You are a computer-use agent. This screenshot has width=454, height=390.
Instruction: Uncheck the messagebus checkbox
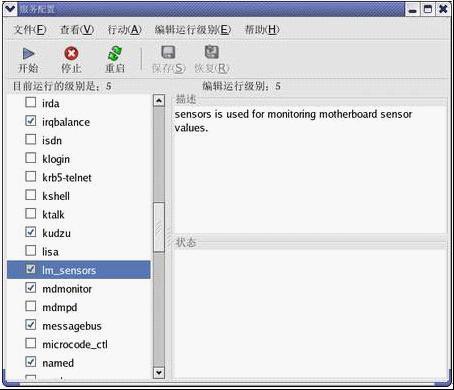point(31,324)
